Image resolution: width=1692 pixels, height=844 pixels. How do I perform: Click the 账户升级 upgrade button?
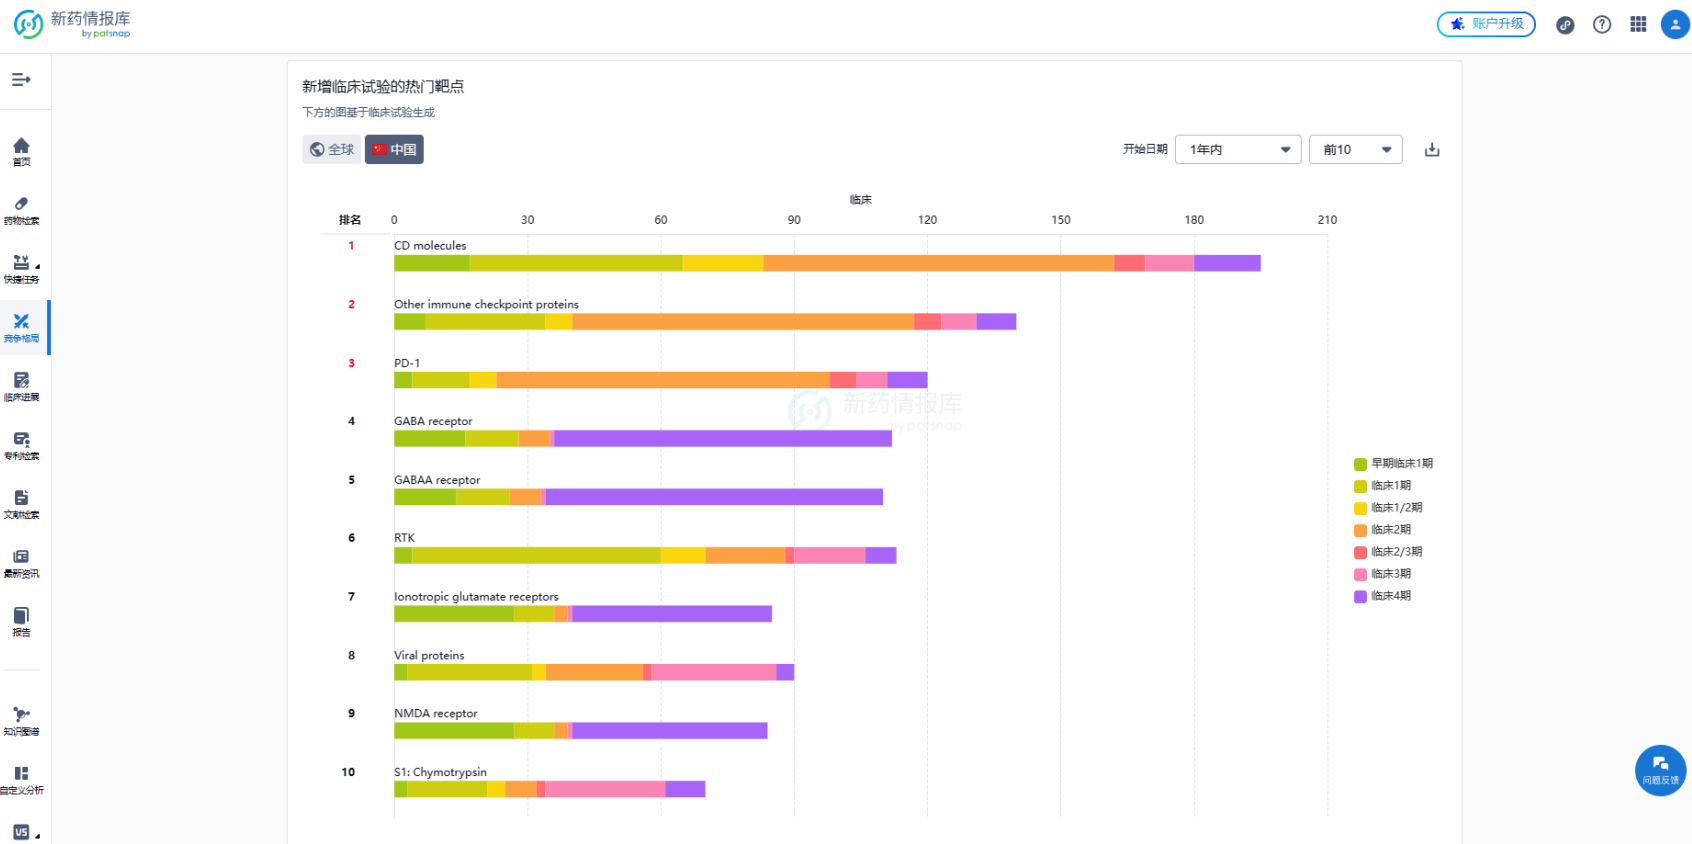click(x=1486, y=24)
